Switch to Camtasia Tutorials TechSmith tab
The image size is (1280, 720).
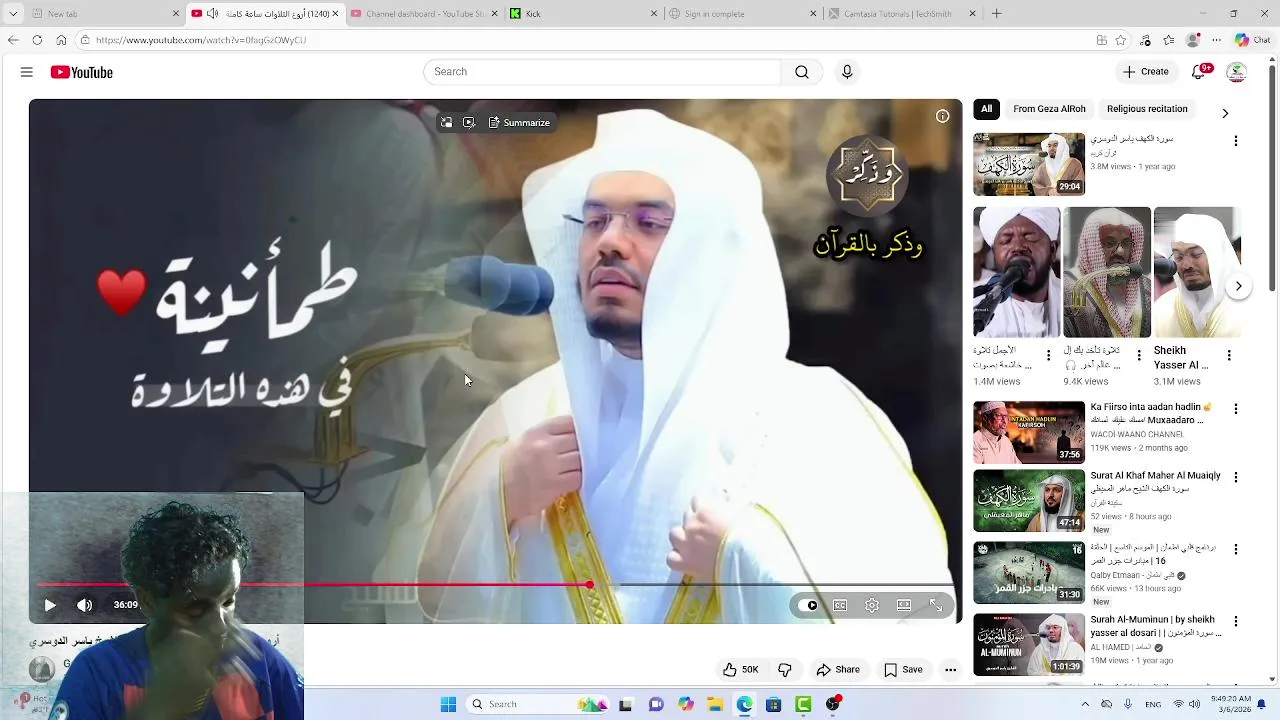coord(900,14)
